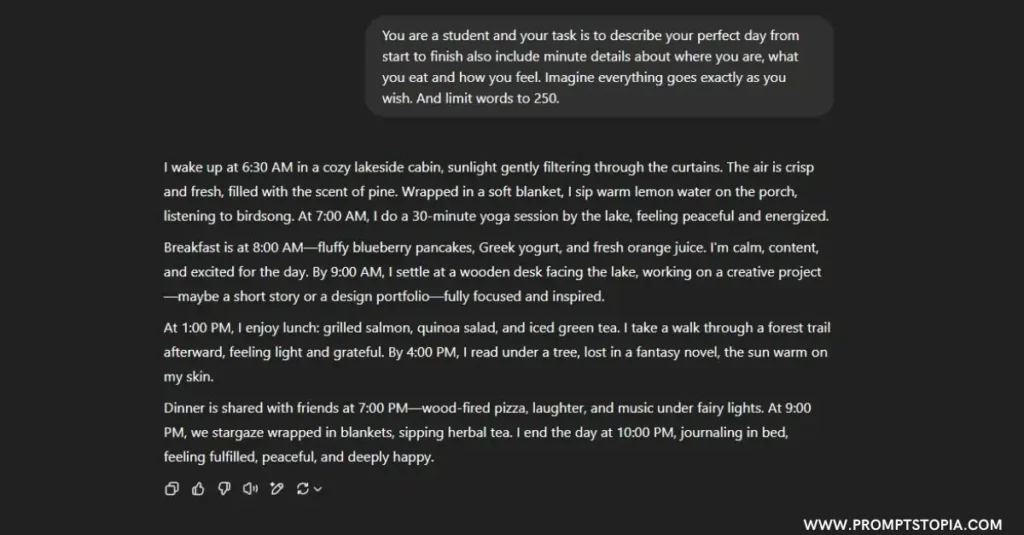The height and width of the screenshot is (535, 1024).
Task: Click the line starting 'At 1:00 PM, I enjoy lunch'
Action: (x=496, y=328)
